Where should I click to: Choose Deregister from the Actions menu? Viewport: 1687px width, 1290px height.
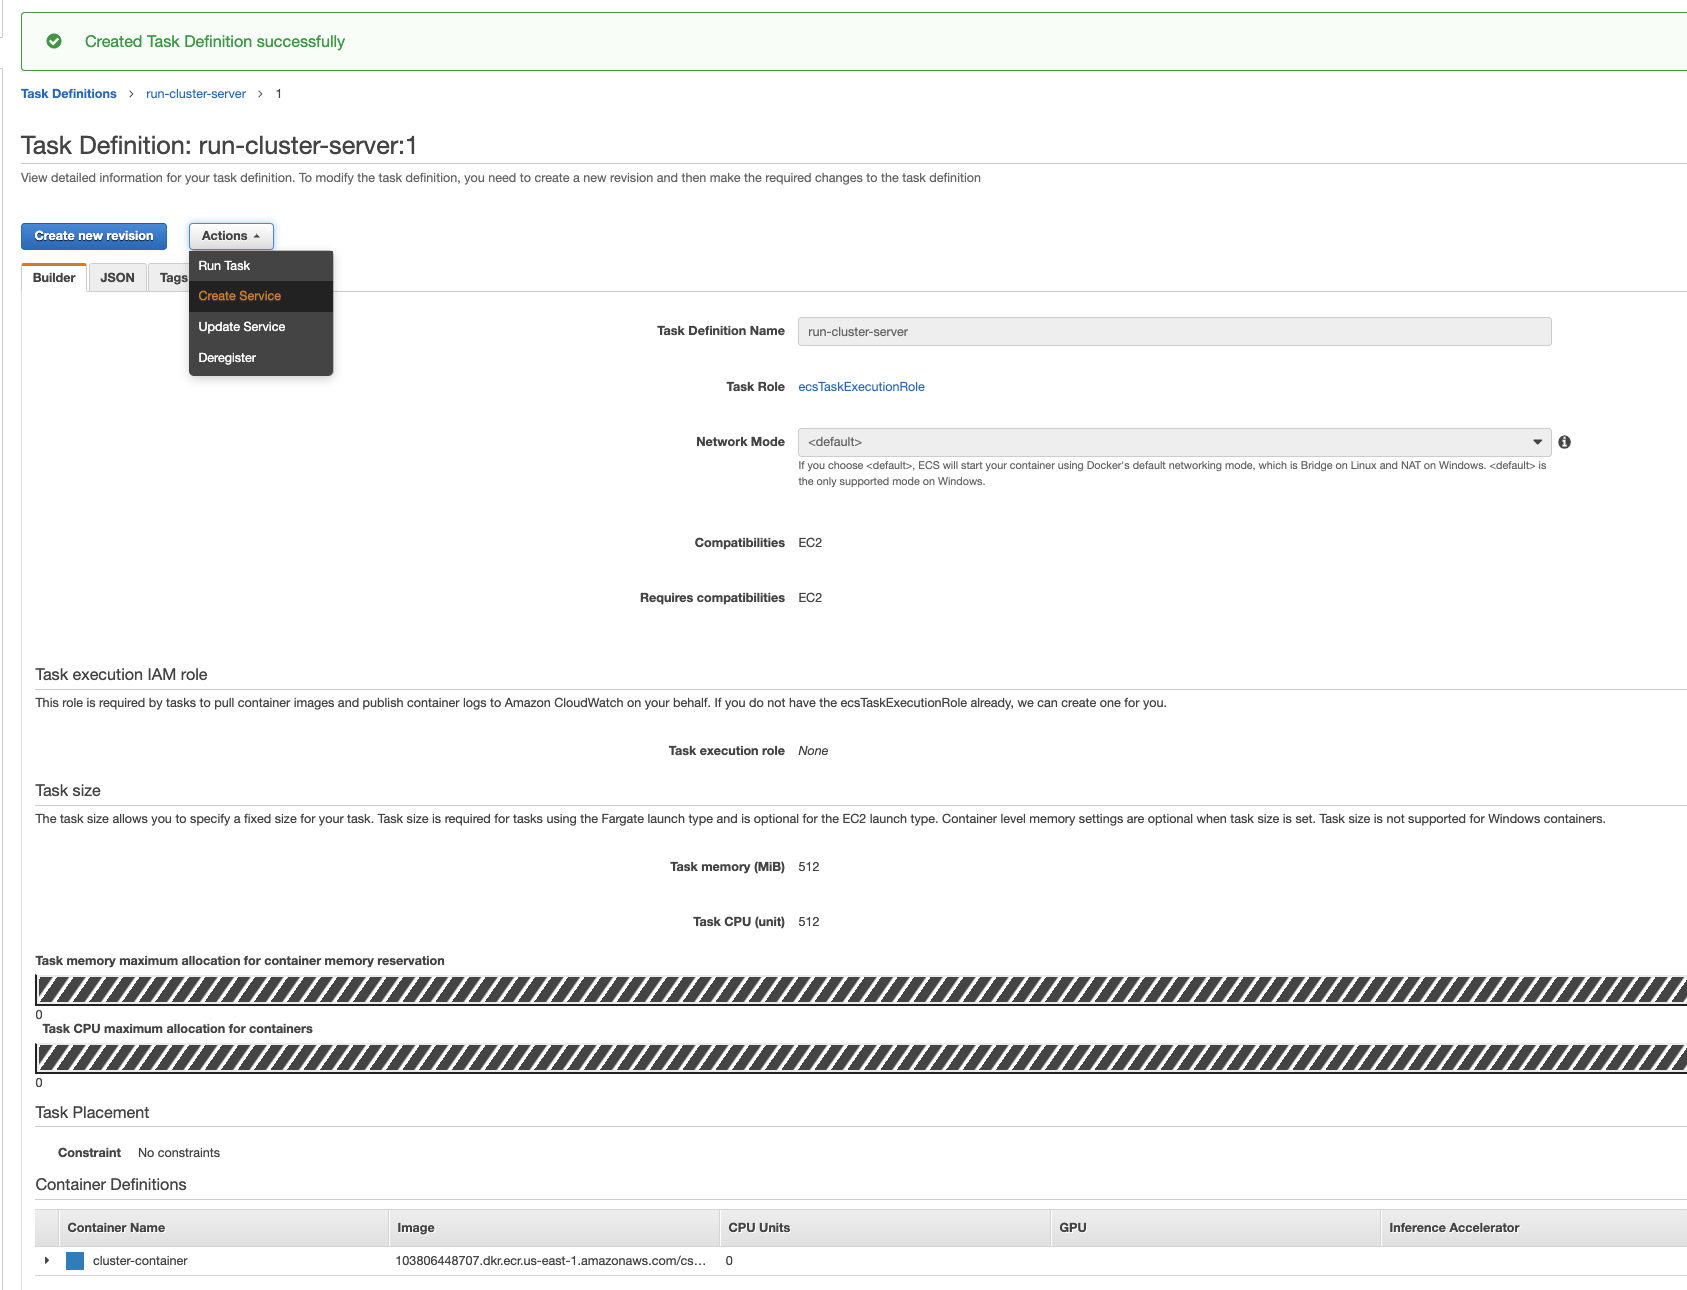[x=227, y=357]
